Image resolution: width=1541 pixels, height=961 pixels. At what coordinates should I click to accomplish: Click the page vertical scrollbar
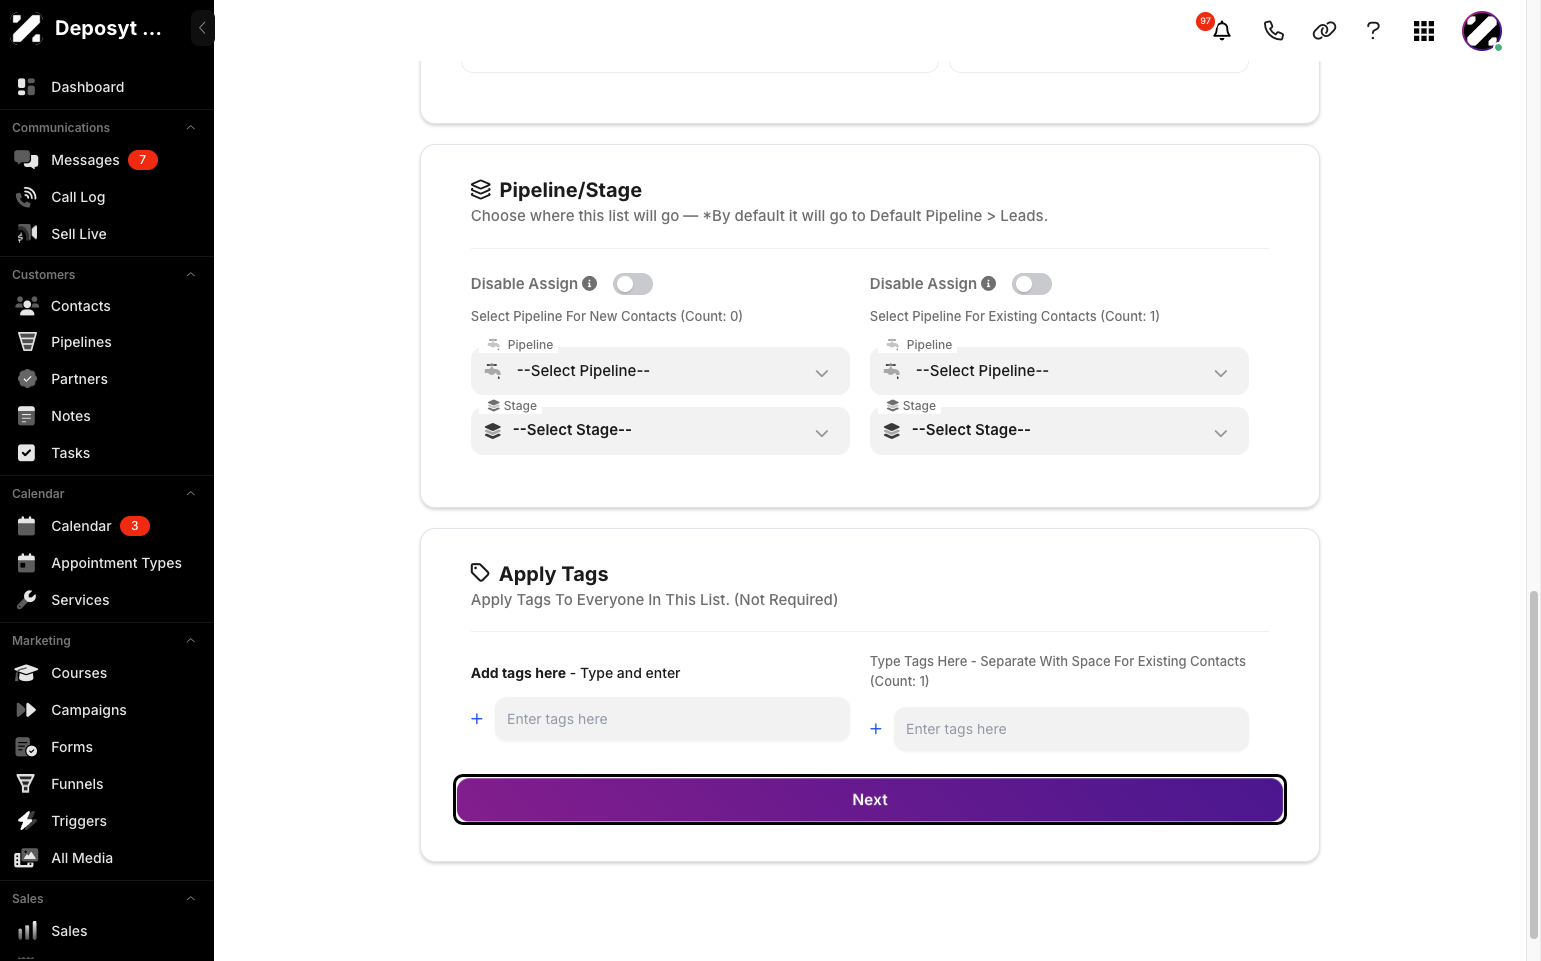pyautogui.click(x=1533, y=765)
